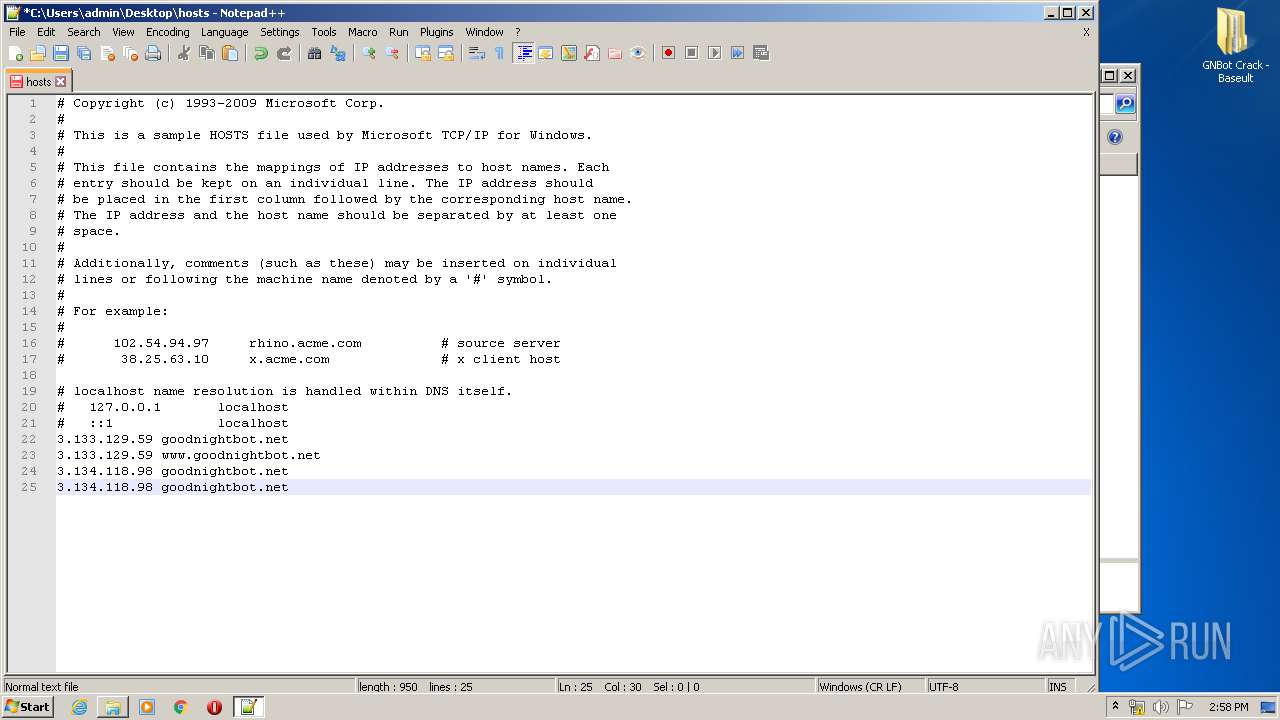Click the Start button on the taskbar
Viewport: 1280px width, 720px height.
(x=27, y=707)
